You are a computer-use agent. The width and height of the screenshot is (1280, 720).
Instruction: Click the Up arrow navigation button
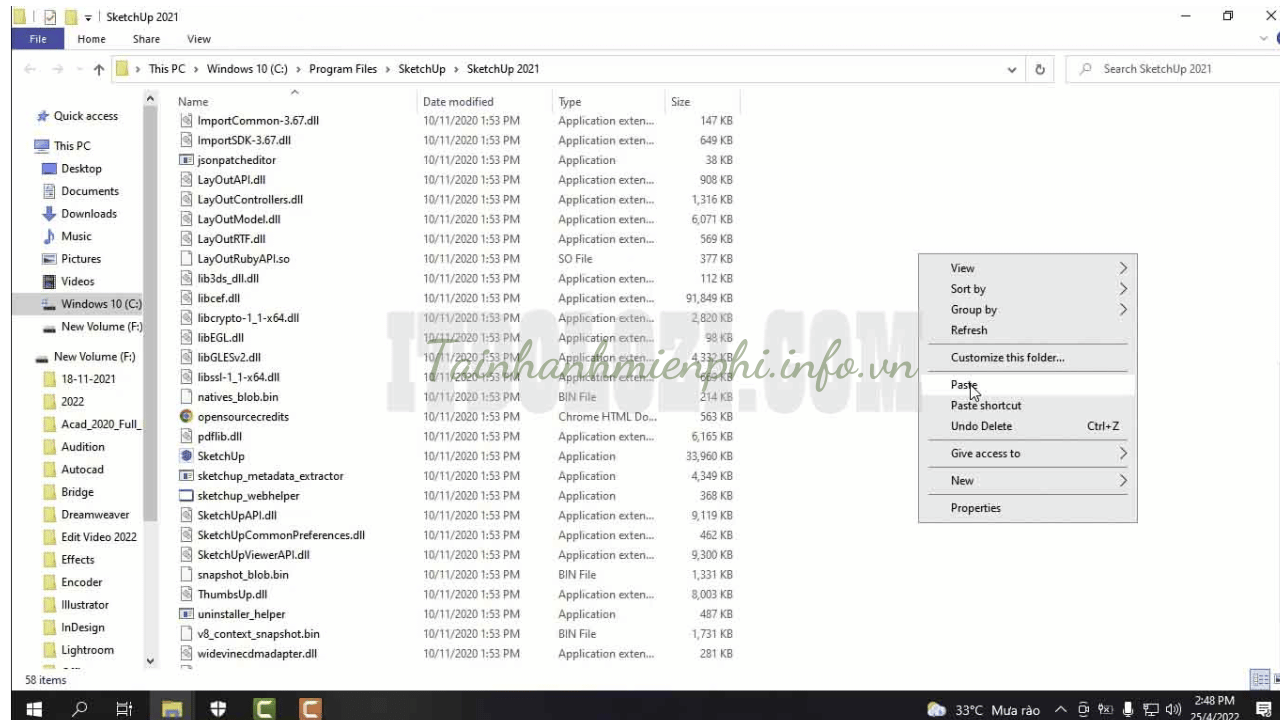(x=98, y=69)
